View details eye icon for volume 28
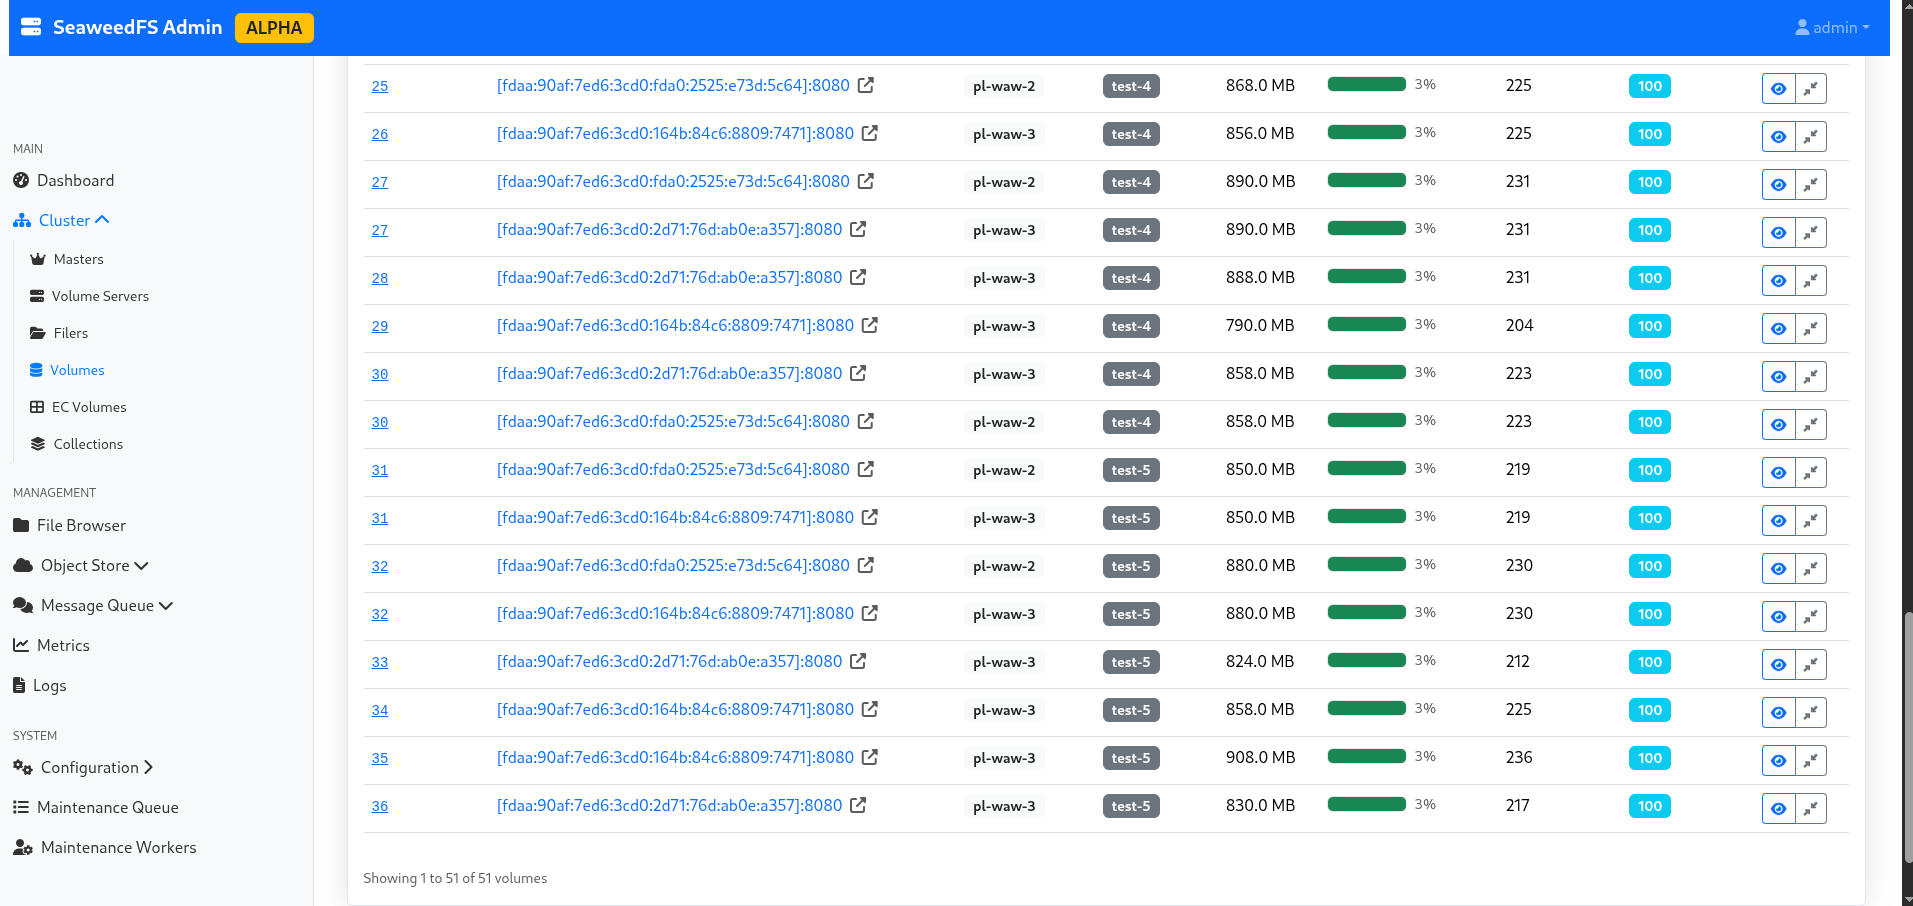 tap(1778, 281)
